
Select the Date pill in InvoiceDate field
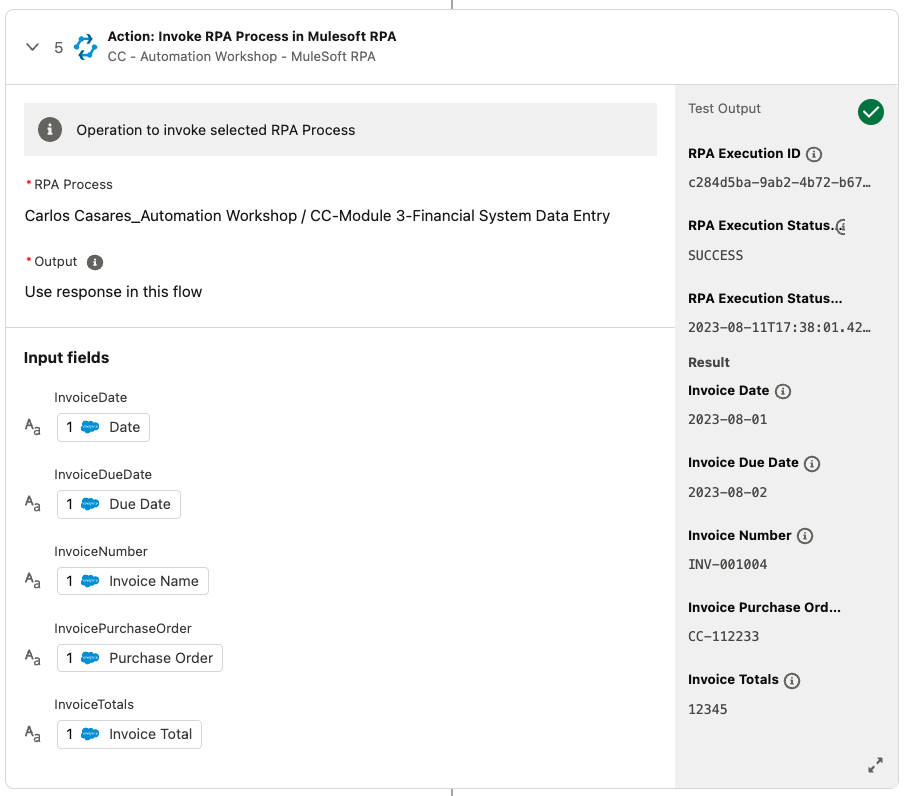click(x=103, y=427)
